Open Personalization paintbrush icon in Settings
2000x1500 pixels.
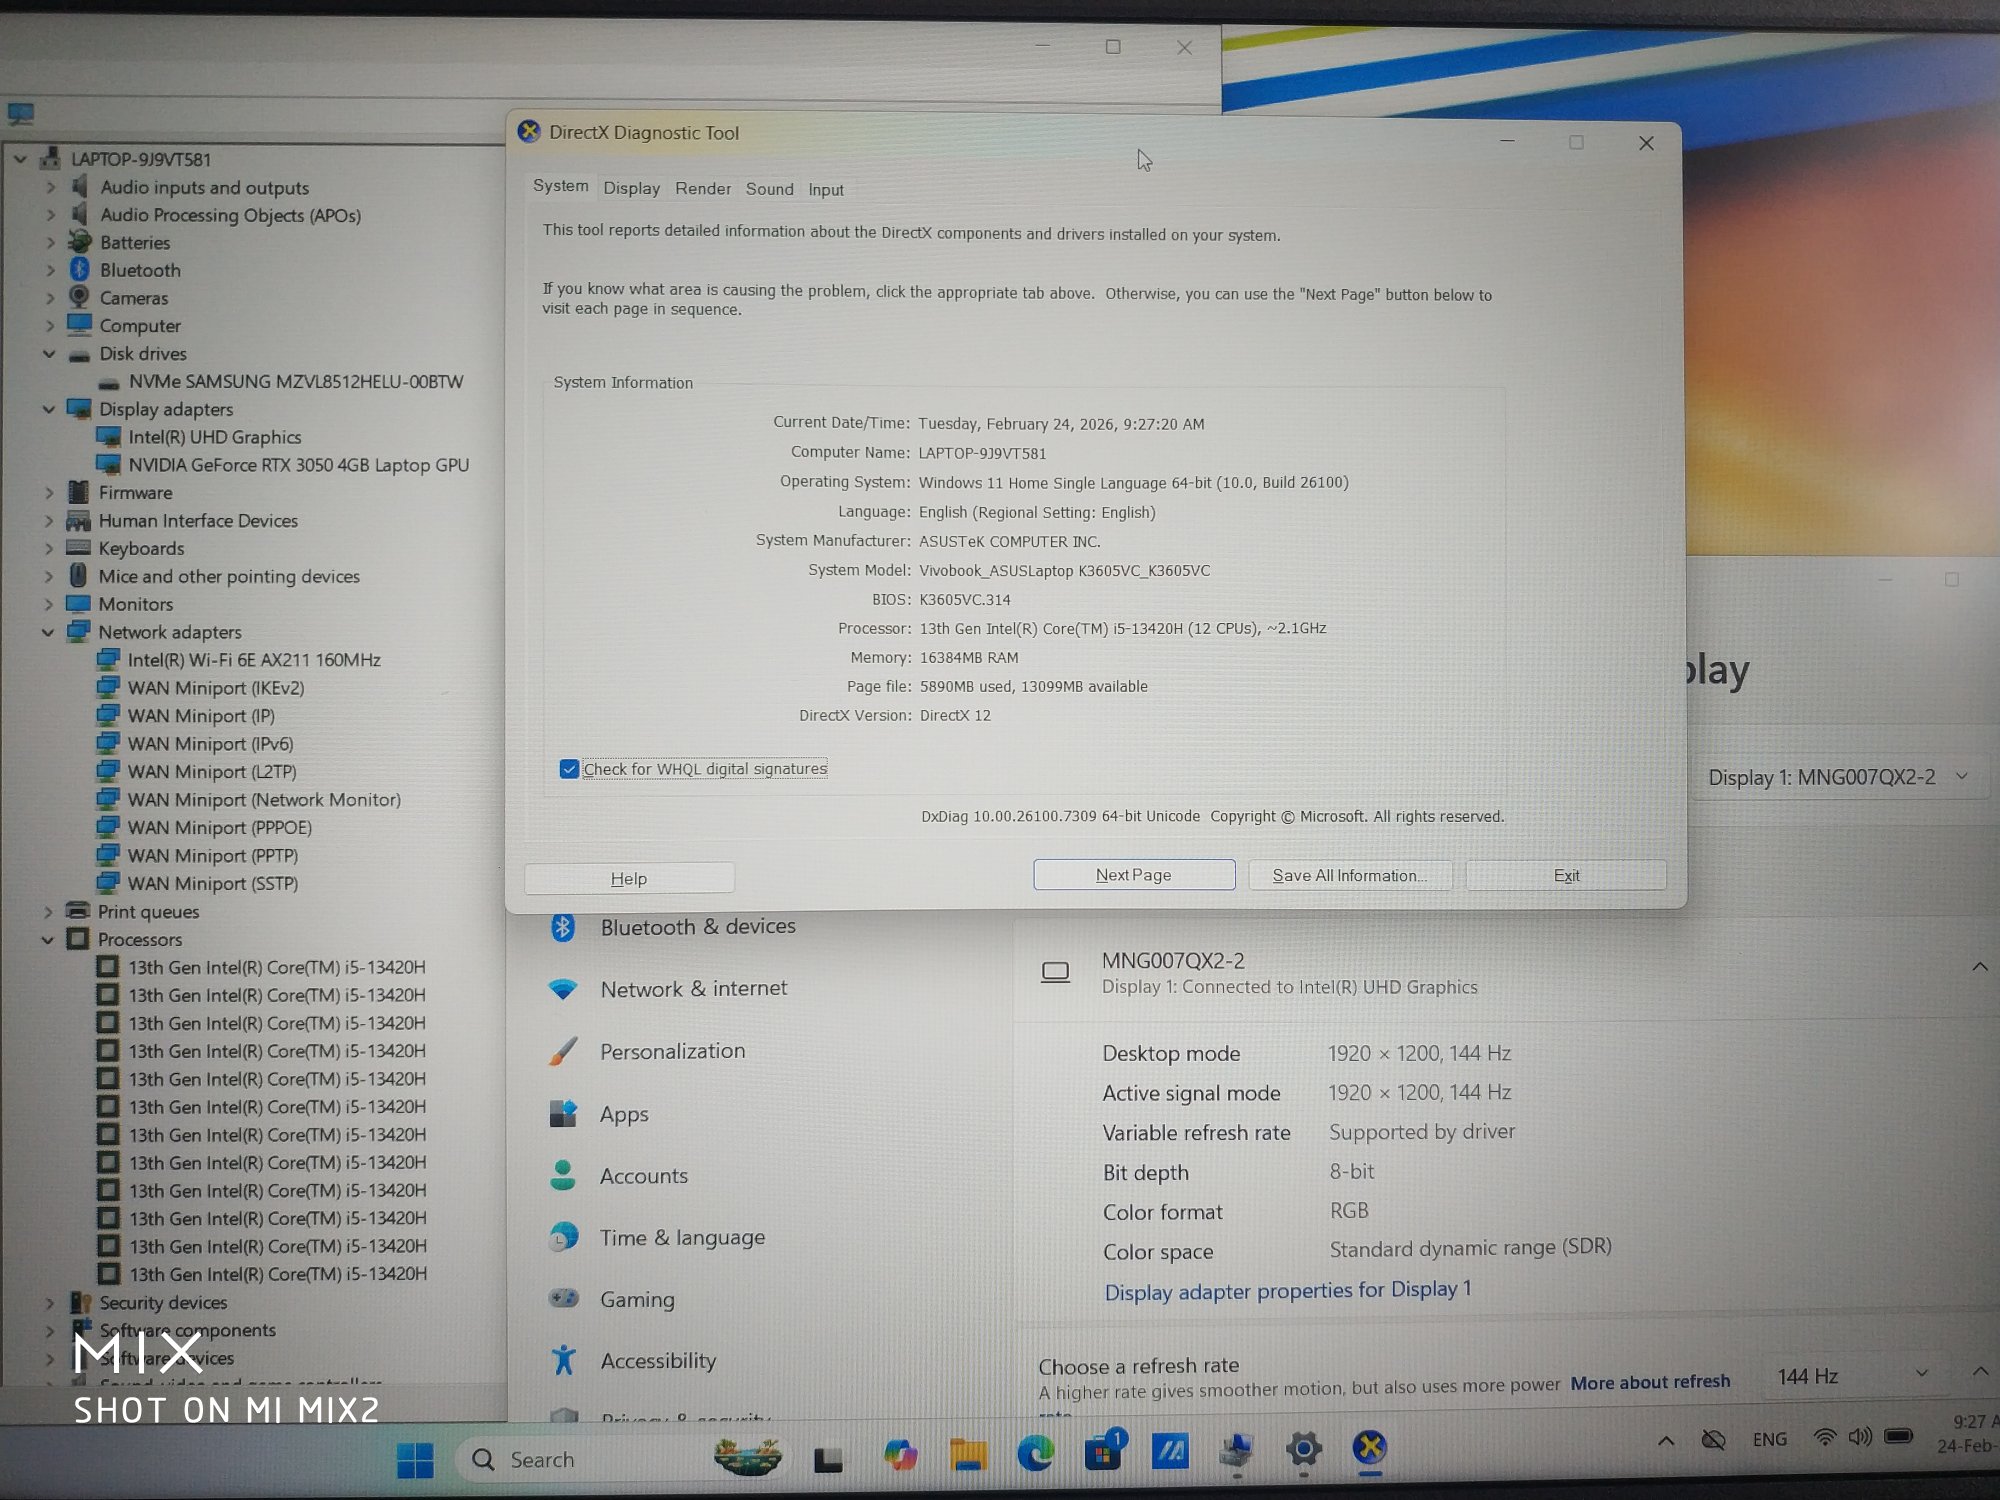click(x=563, y=1051)
